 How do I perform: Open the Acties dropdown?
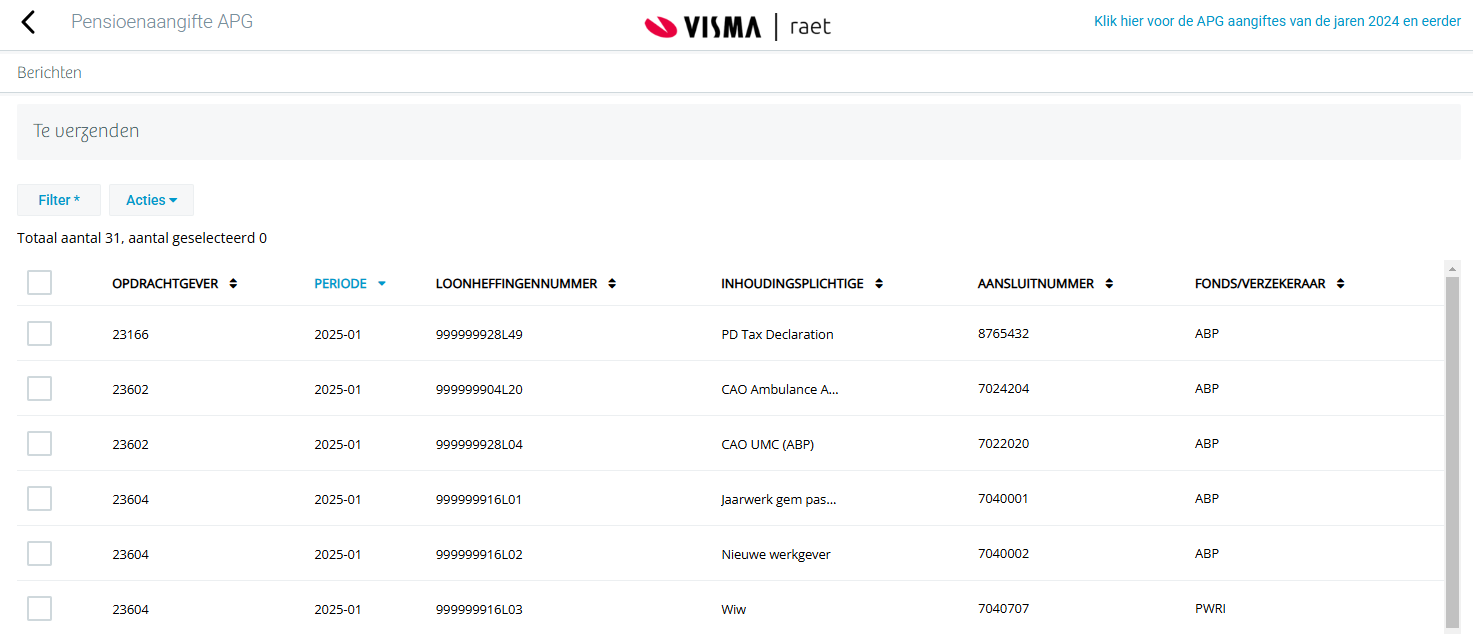(x=151, y=199)
